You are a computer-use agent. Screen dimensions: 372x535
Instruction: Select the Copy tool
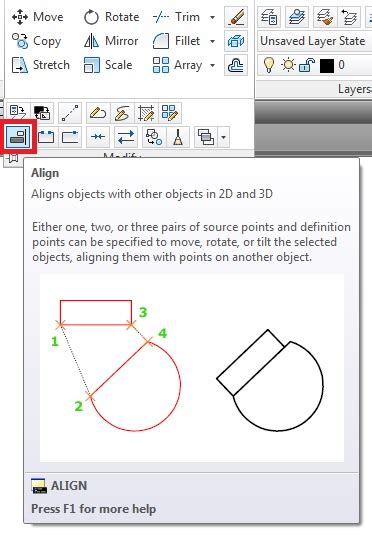tap(36, 41)
